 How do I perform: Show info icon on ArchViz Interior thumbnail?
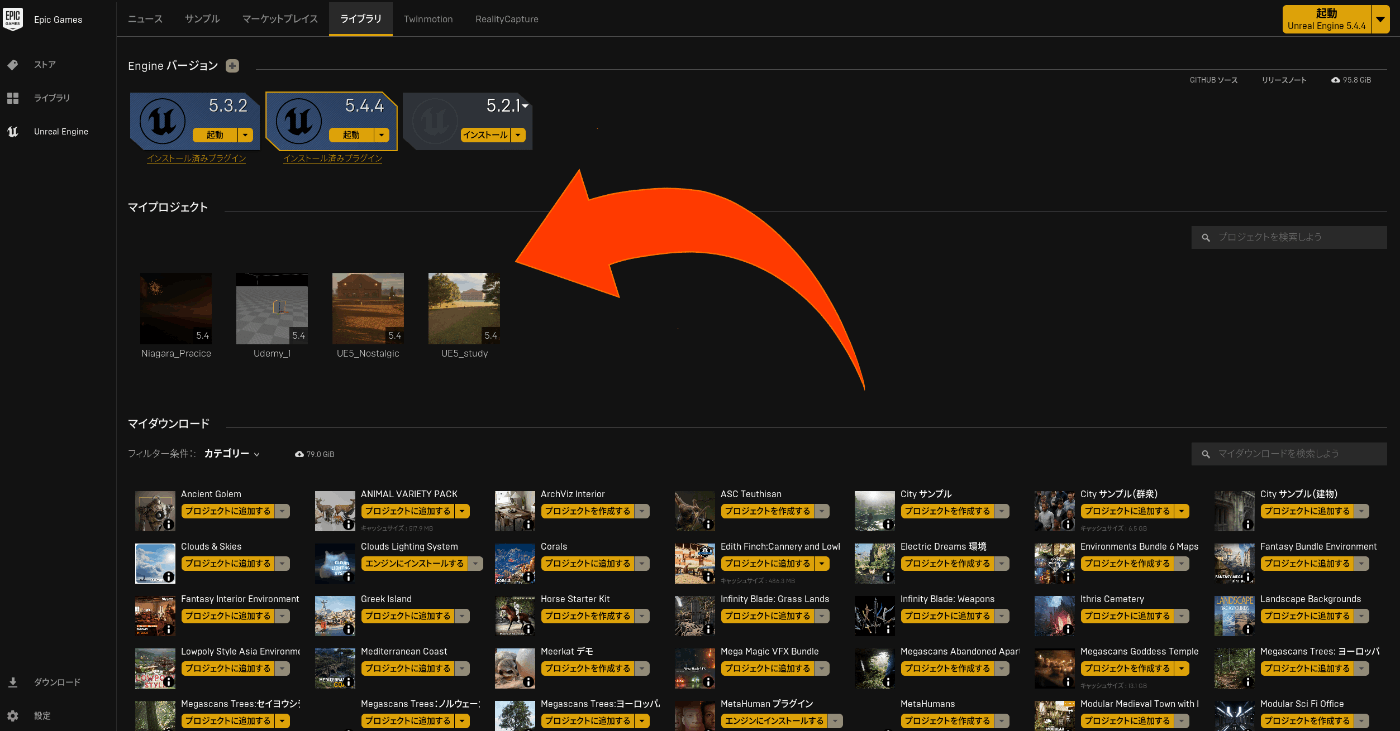(529, 524)
